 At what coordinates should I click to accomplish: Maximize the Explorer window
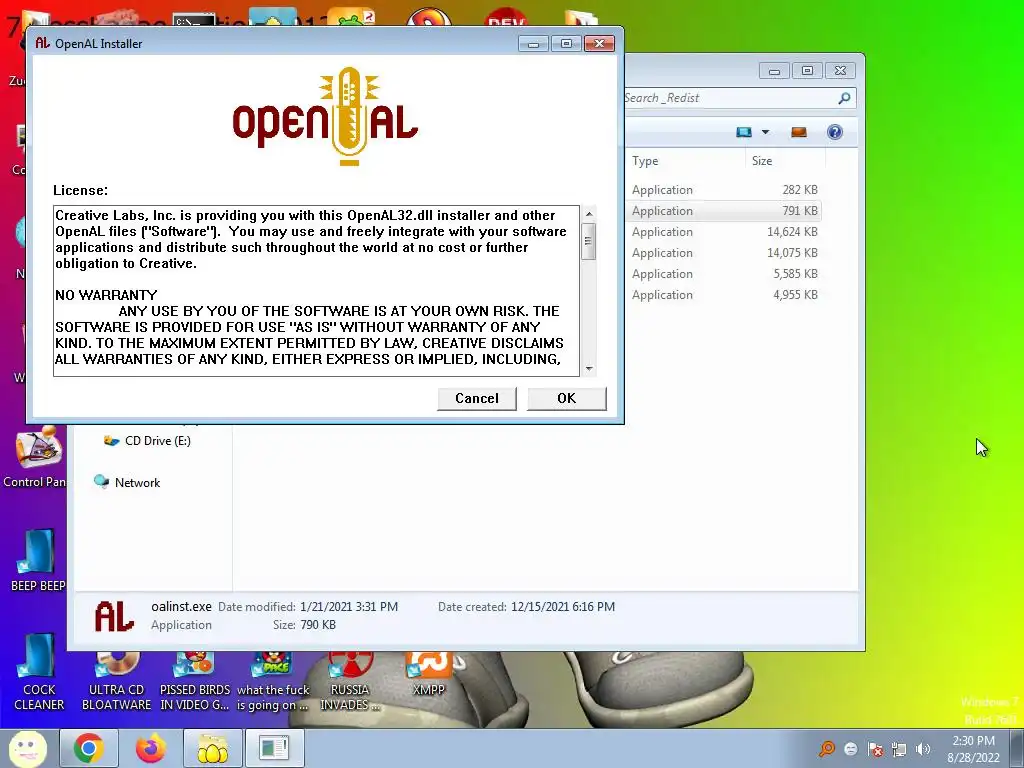coord(807,71)
